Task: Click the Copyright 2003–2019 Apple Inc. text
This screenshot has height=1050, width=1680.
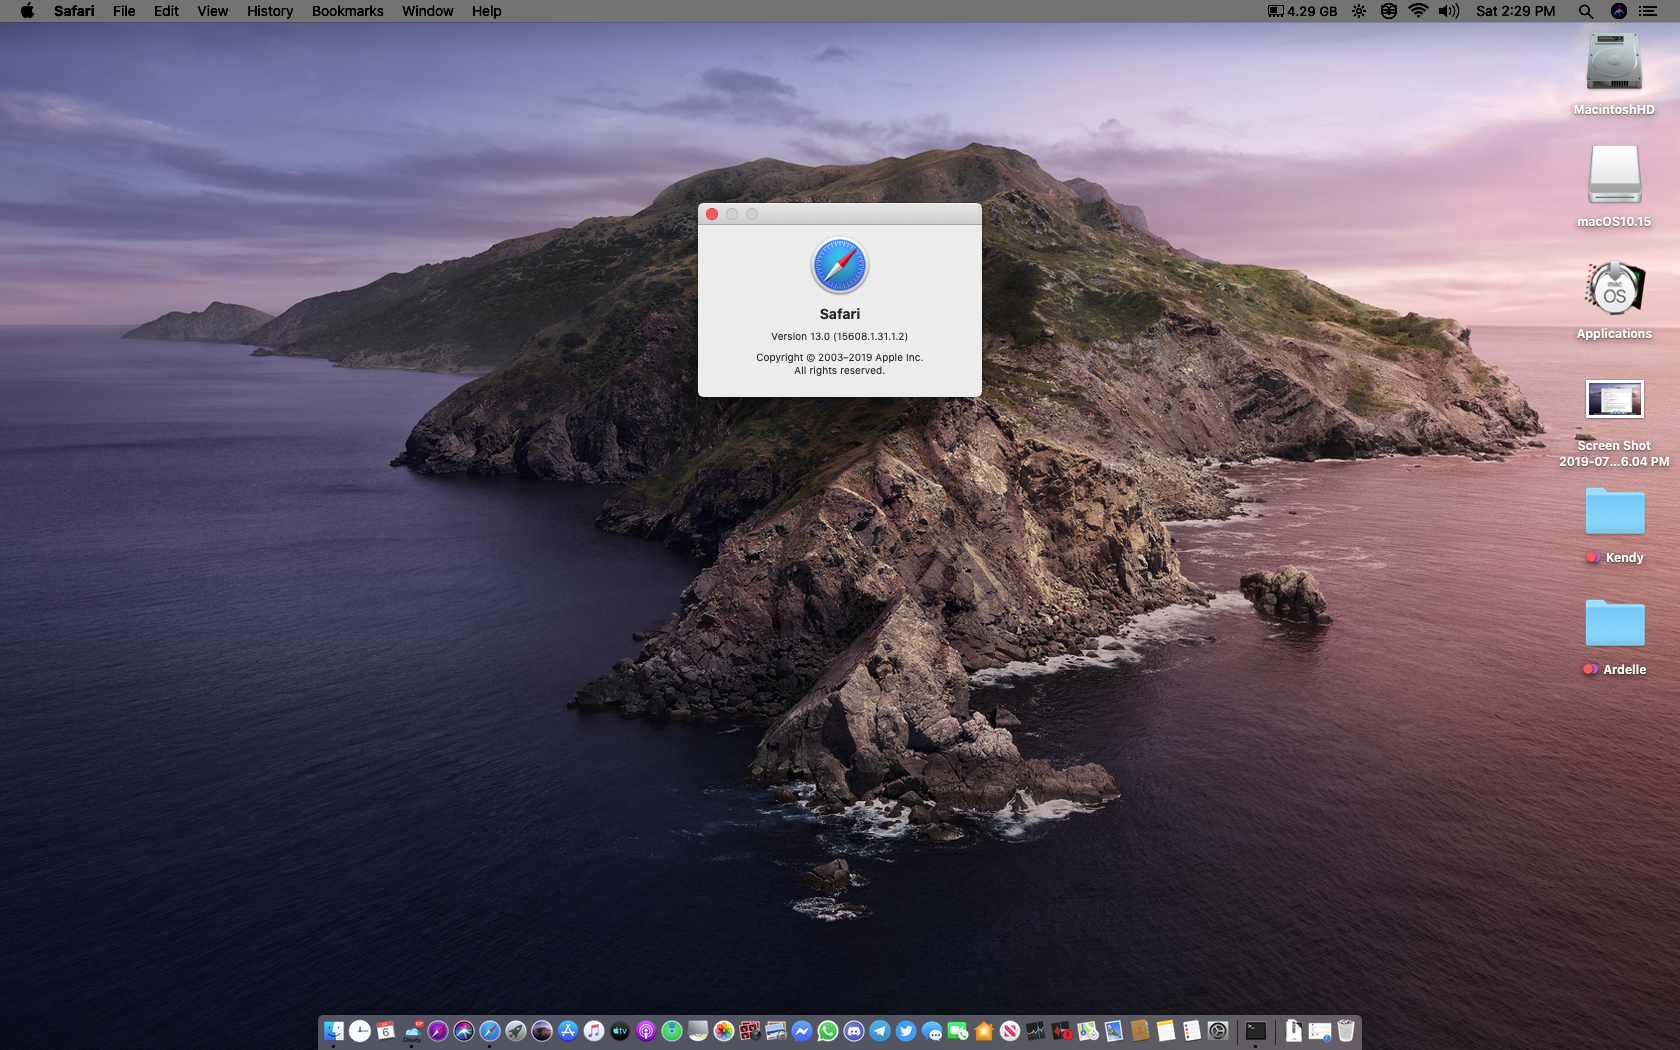Action: [840, 358]
